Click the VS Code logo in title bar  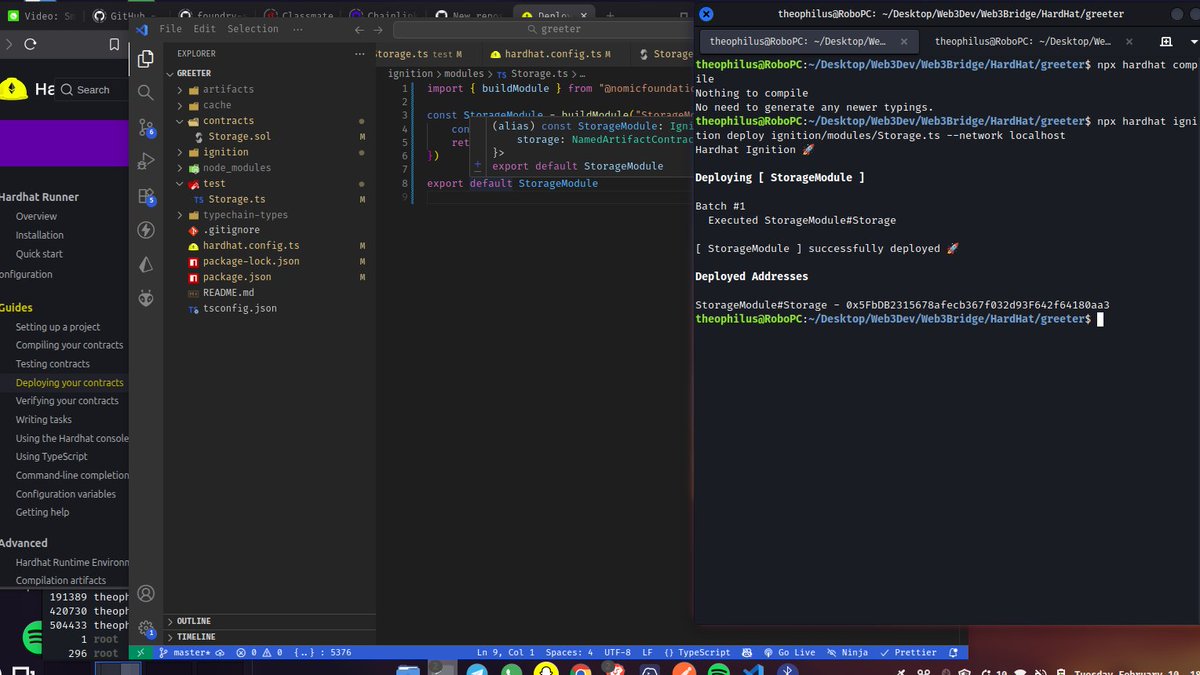[142, 29]
